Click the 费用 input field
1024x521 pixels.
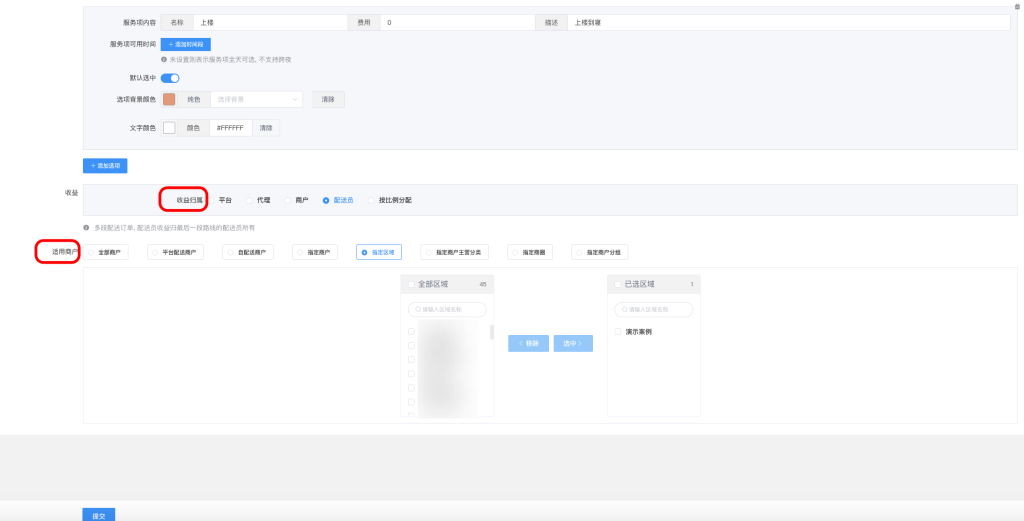click(457, 22)
